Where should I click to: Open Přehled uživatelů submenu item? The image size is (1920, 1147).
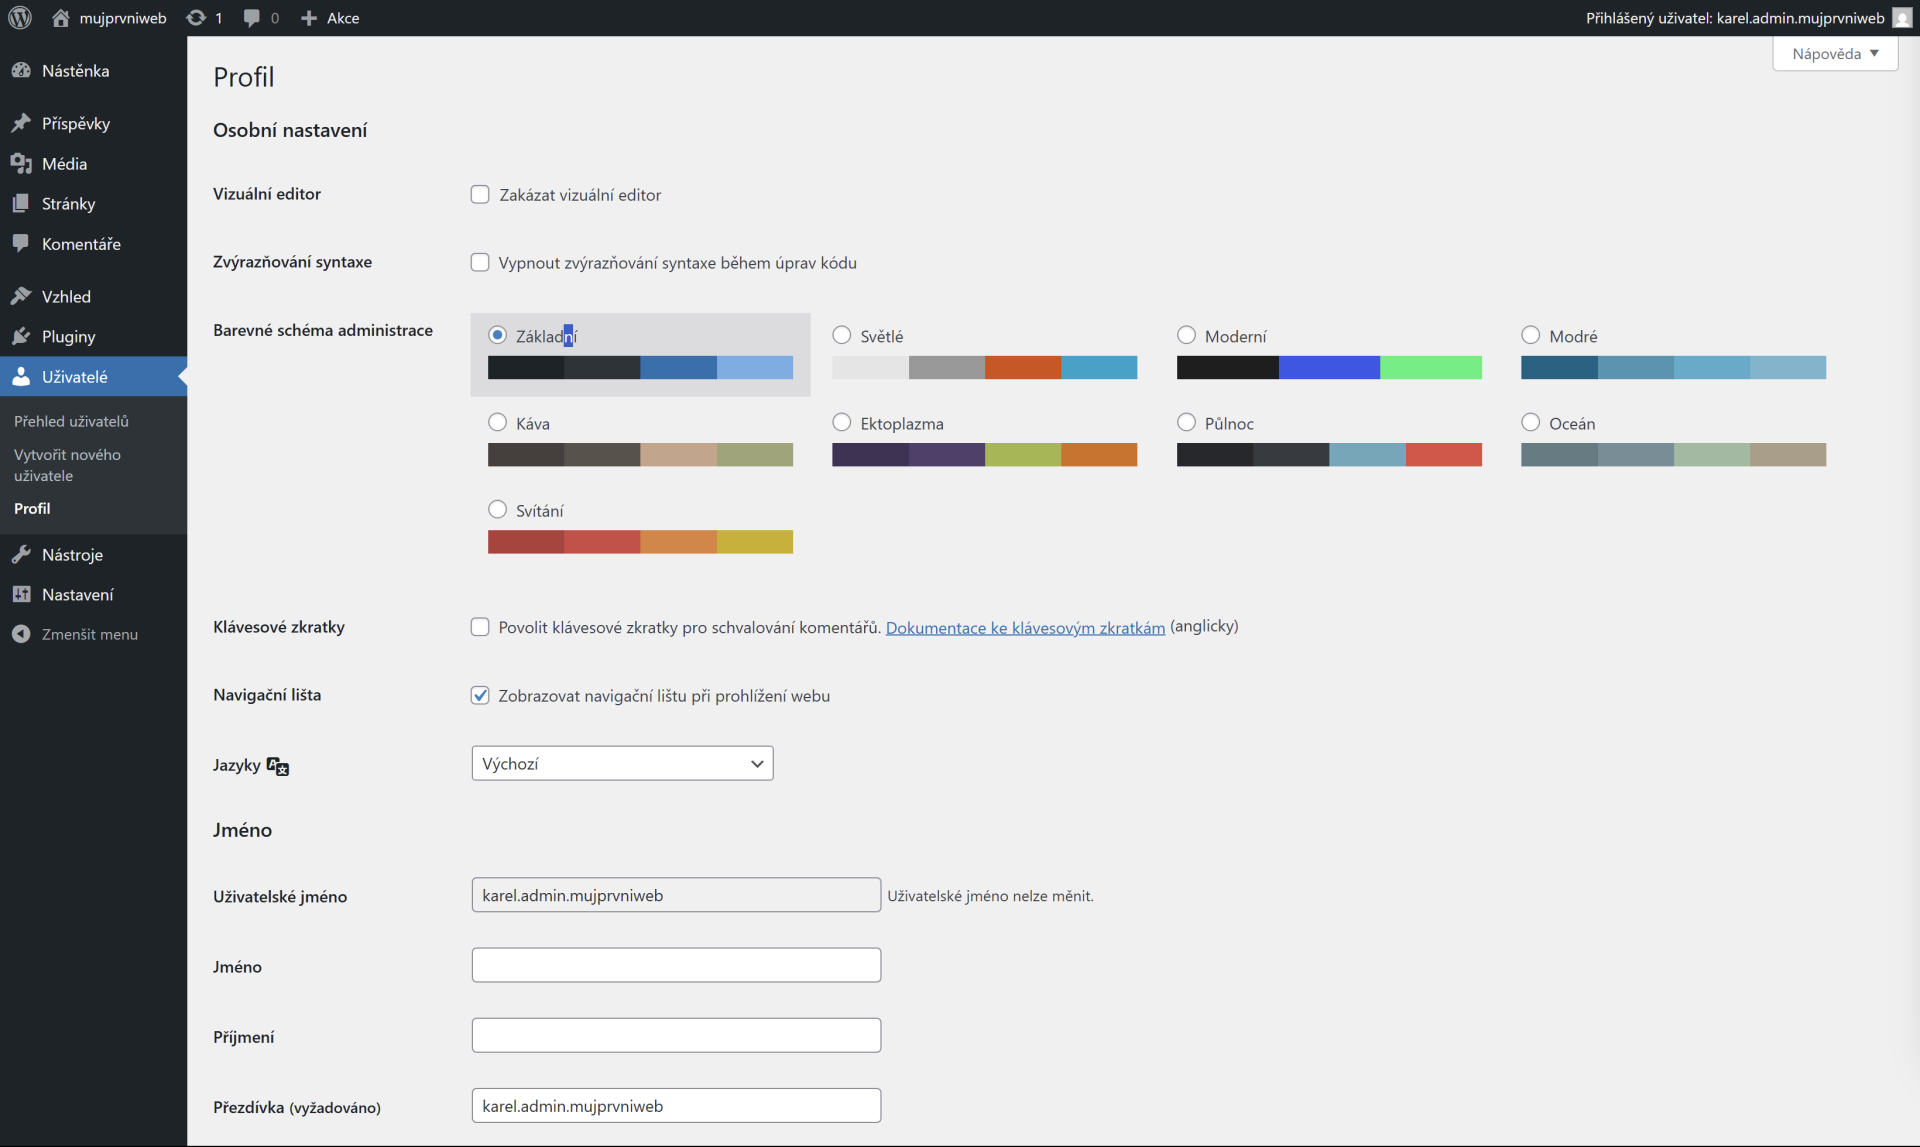[x=71, y=421]
